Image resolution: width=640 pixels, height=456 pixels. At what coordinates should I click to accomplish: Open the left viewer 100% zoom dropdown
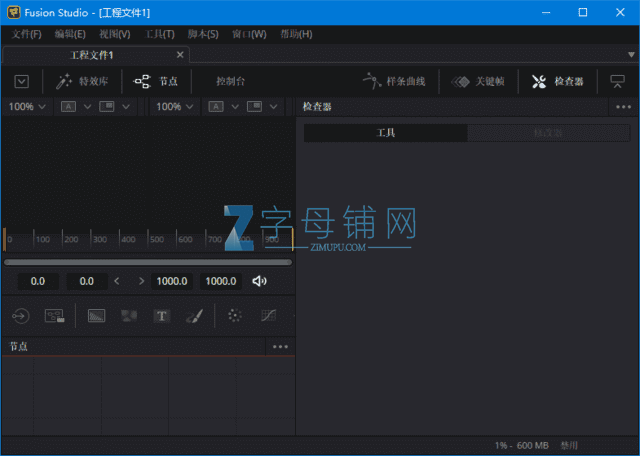27,106
